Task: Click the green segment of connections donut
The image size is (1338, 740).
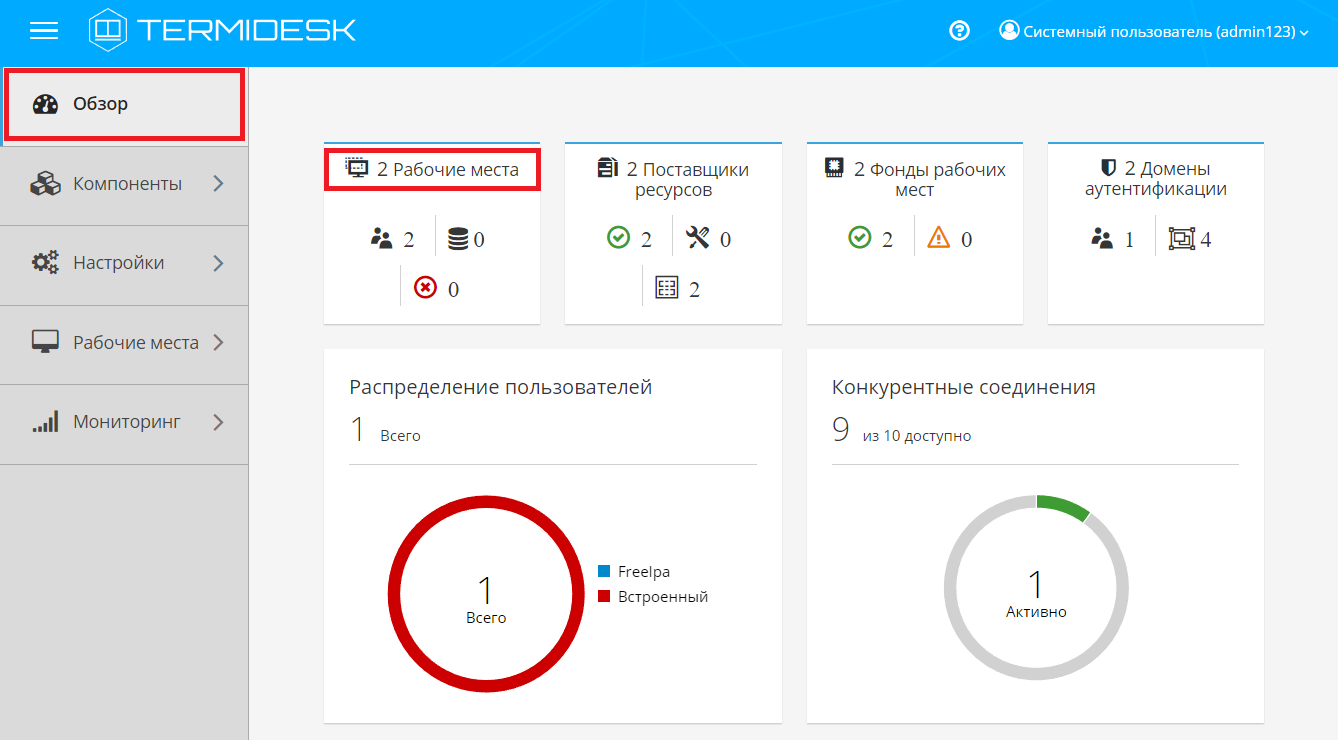Action: pyautogui.click(x=1064, y=506)
